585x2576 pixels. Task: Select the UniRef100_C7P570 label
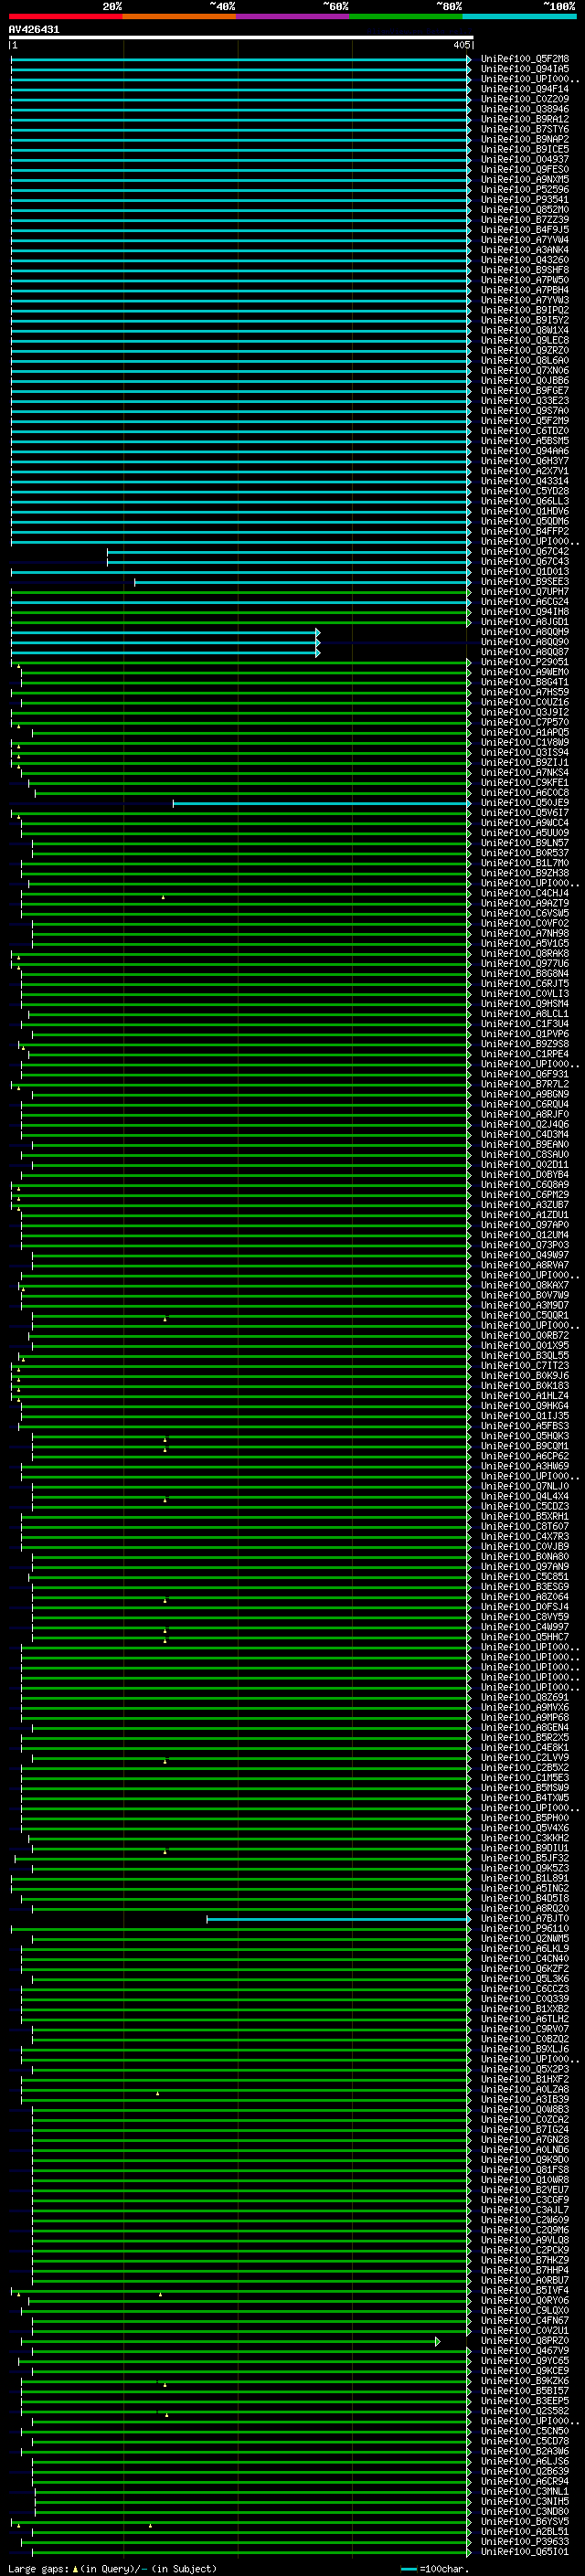[525, 722]
